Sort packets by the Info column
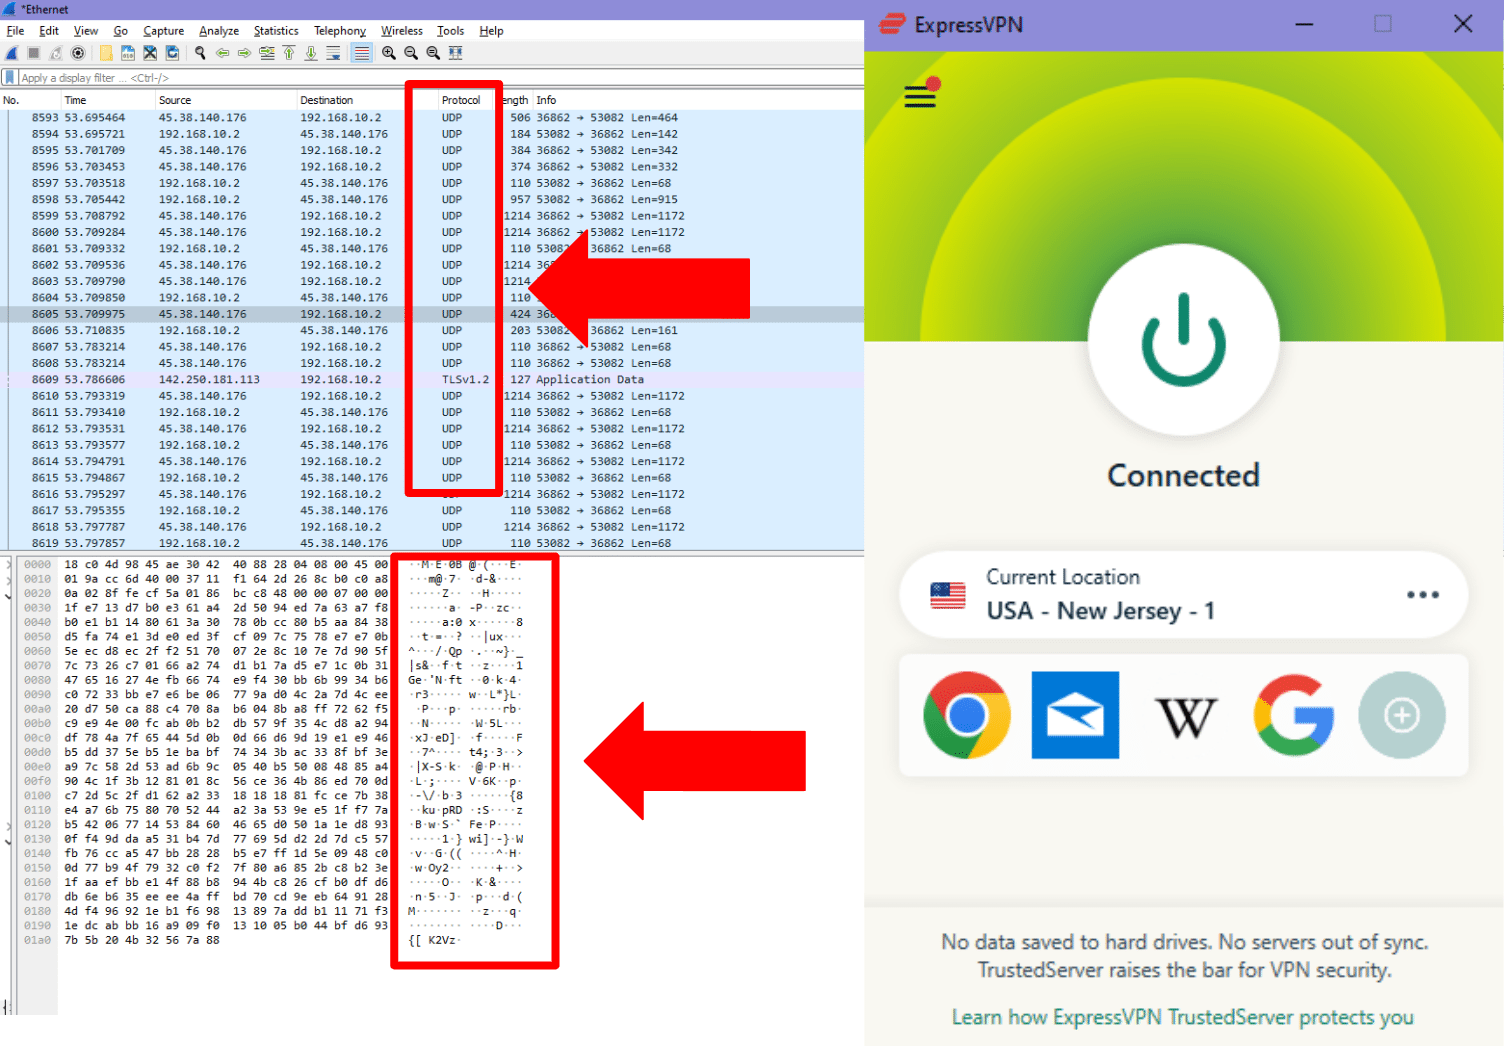The width and height of the screenshot is (1504, 1046). (698, 100)
